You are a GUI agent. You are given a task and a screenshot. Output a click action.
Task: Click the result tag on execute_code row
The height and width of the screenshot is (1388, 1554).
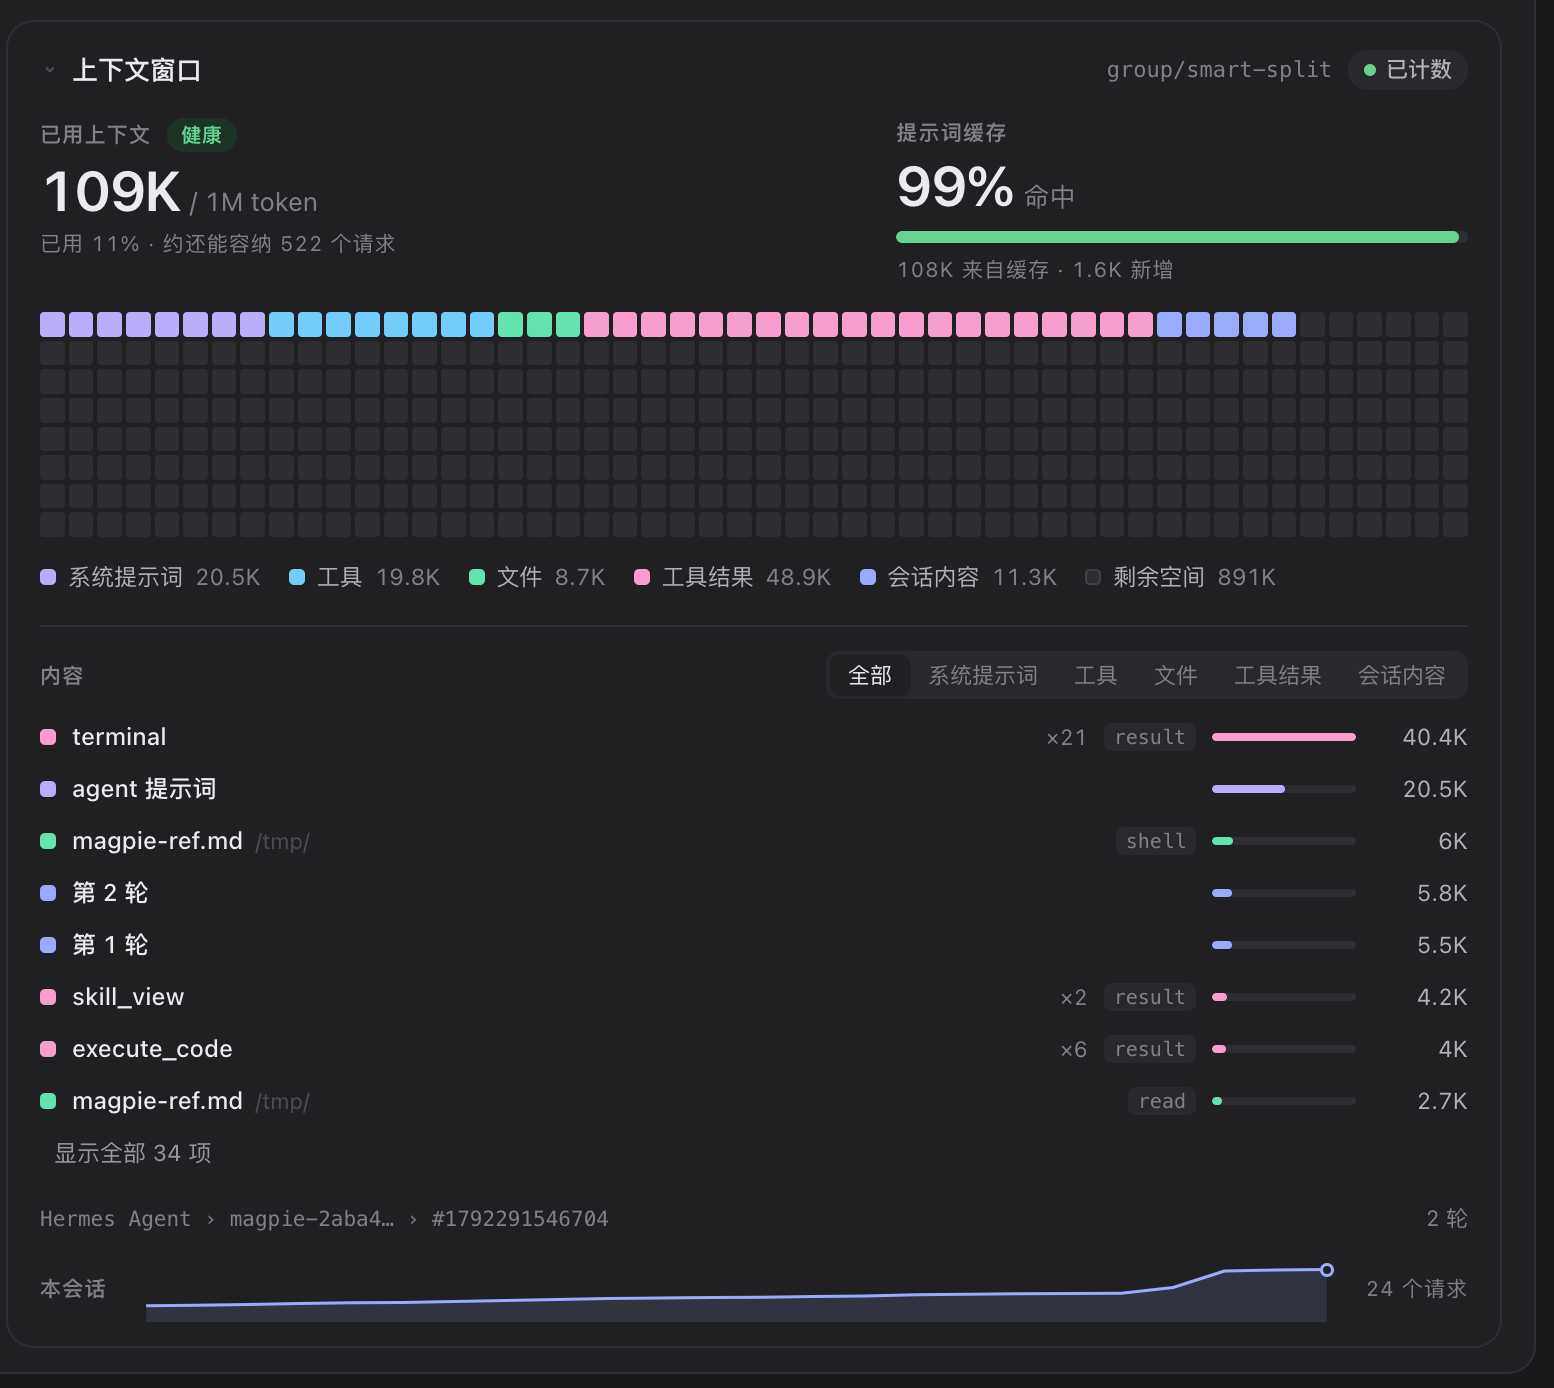tap(1150, 1049)
